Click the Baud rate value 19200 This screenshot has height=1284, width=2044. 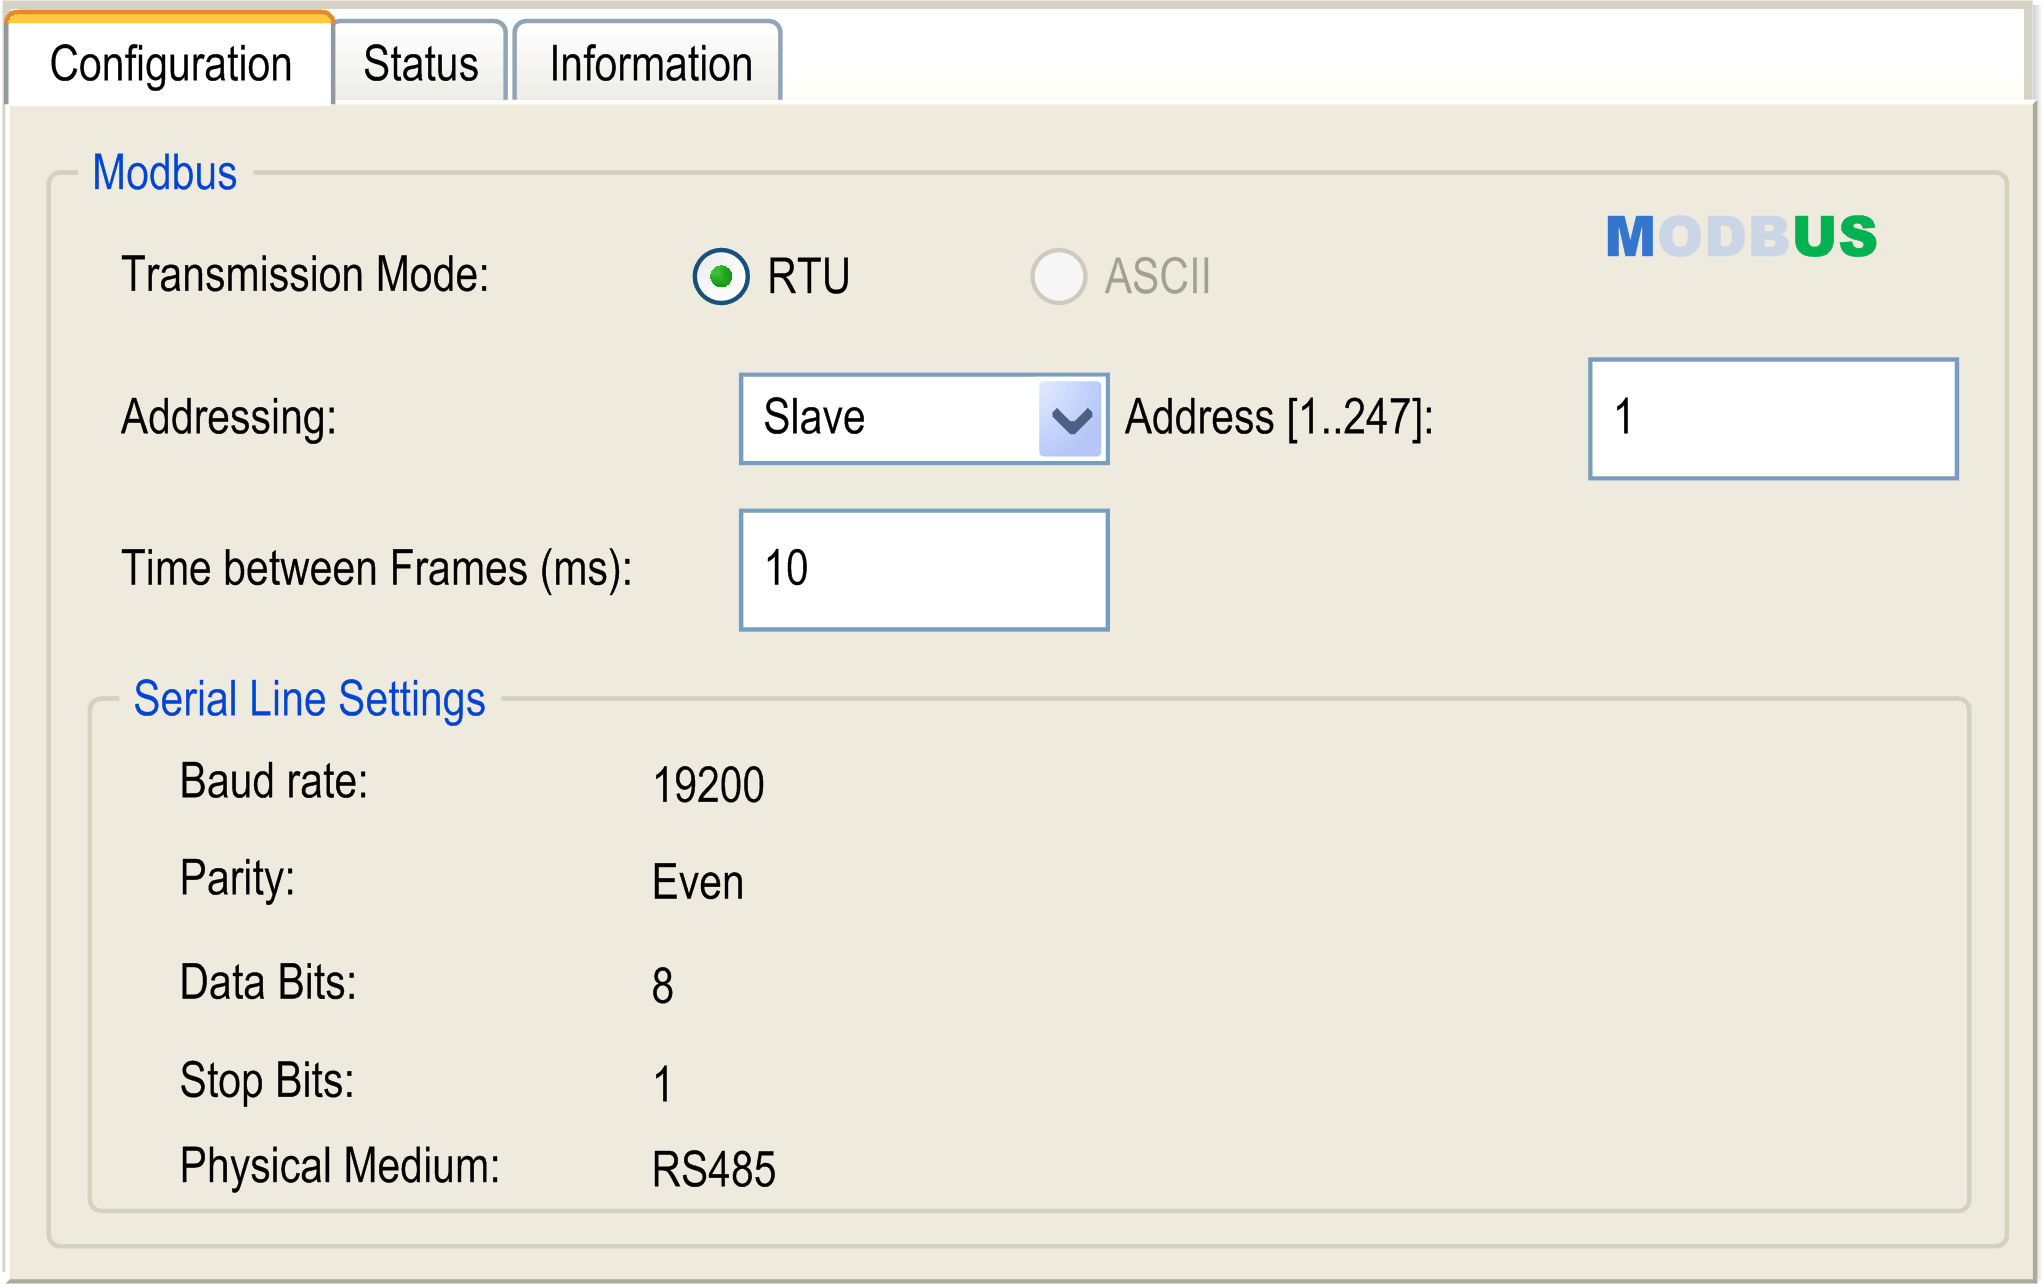(x=708, y=784)
